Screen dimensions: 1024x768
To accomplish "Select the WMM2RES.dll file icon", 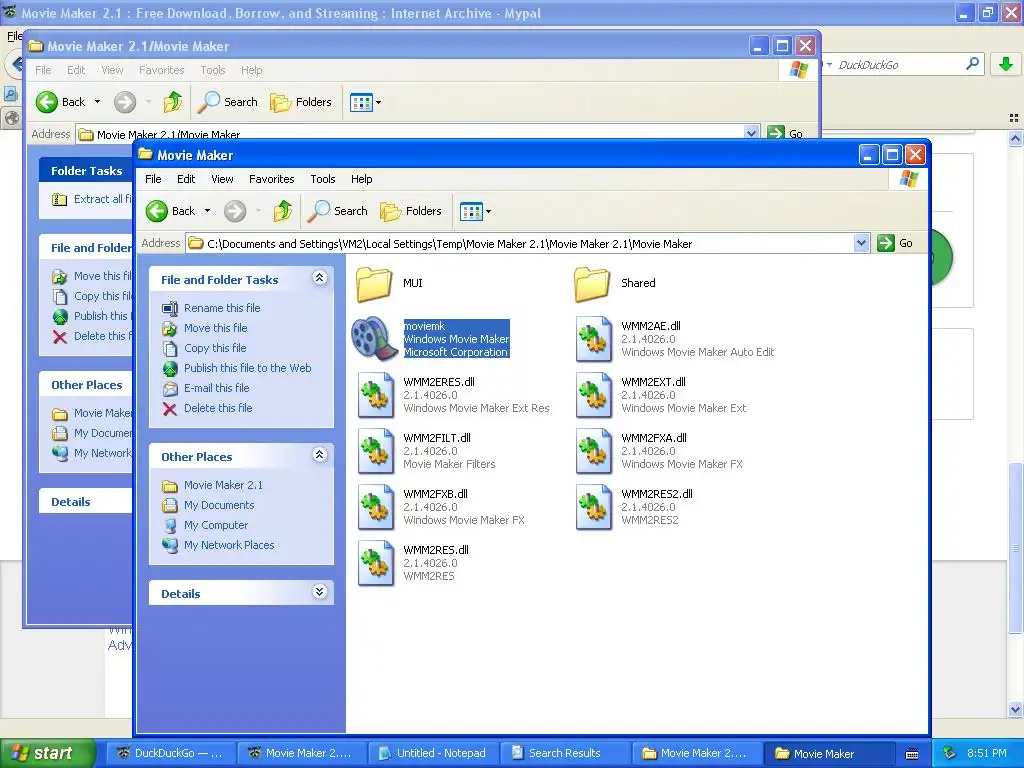I will 376,563.
